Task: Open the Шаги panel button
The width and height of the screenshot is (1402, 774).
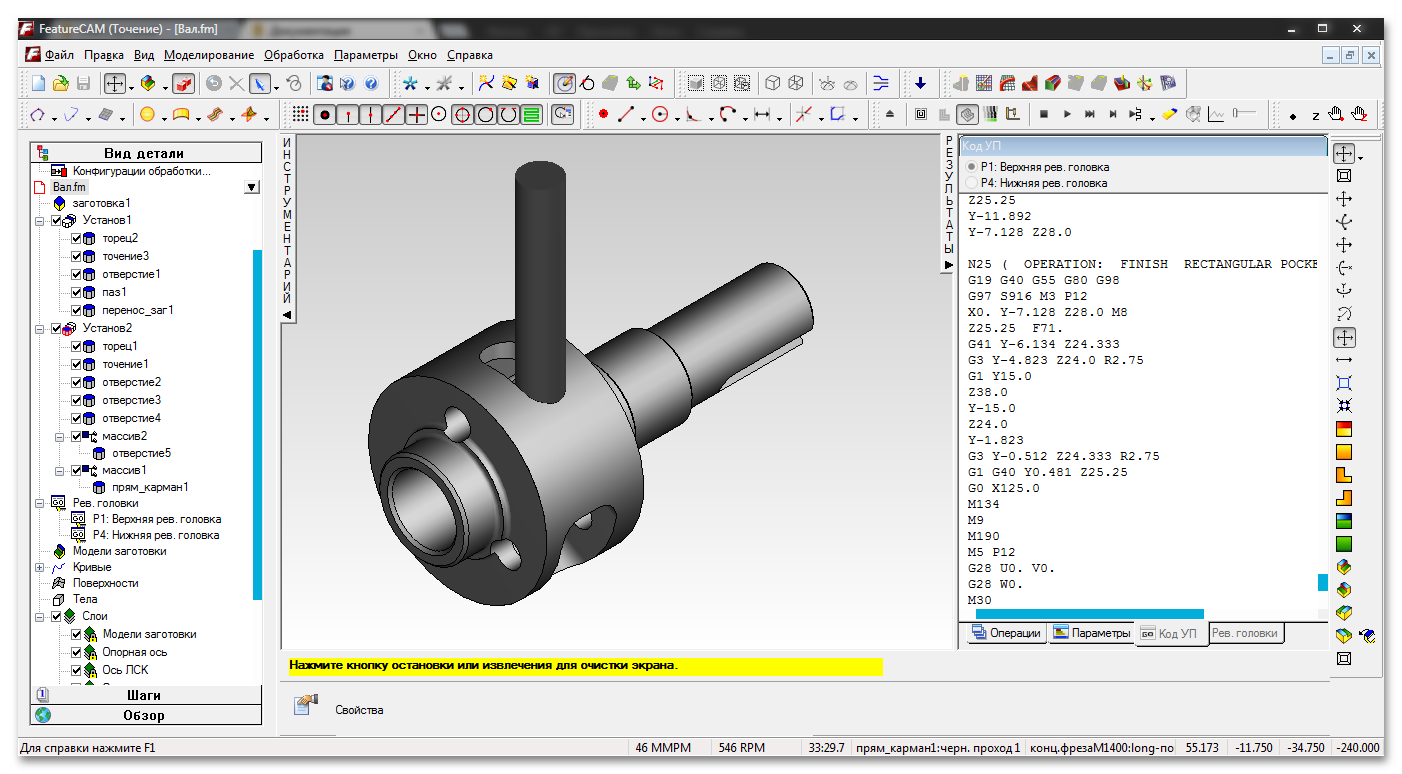Action: tap(144, 695)
